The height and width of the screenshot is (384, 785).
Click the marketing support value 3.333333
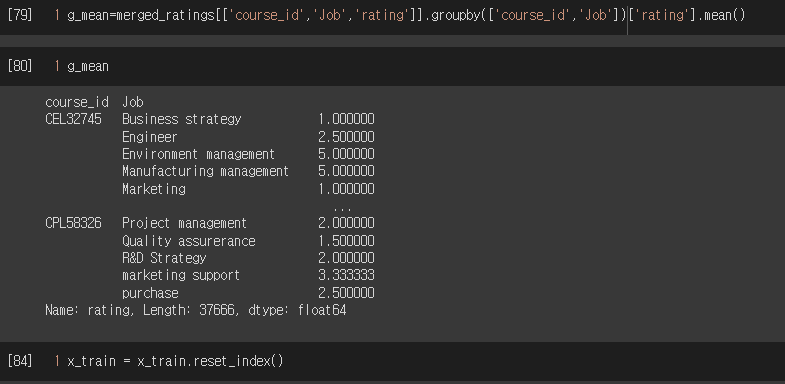tap(346, 275)
